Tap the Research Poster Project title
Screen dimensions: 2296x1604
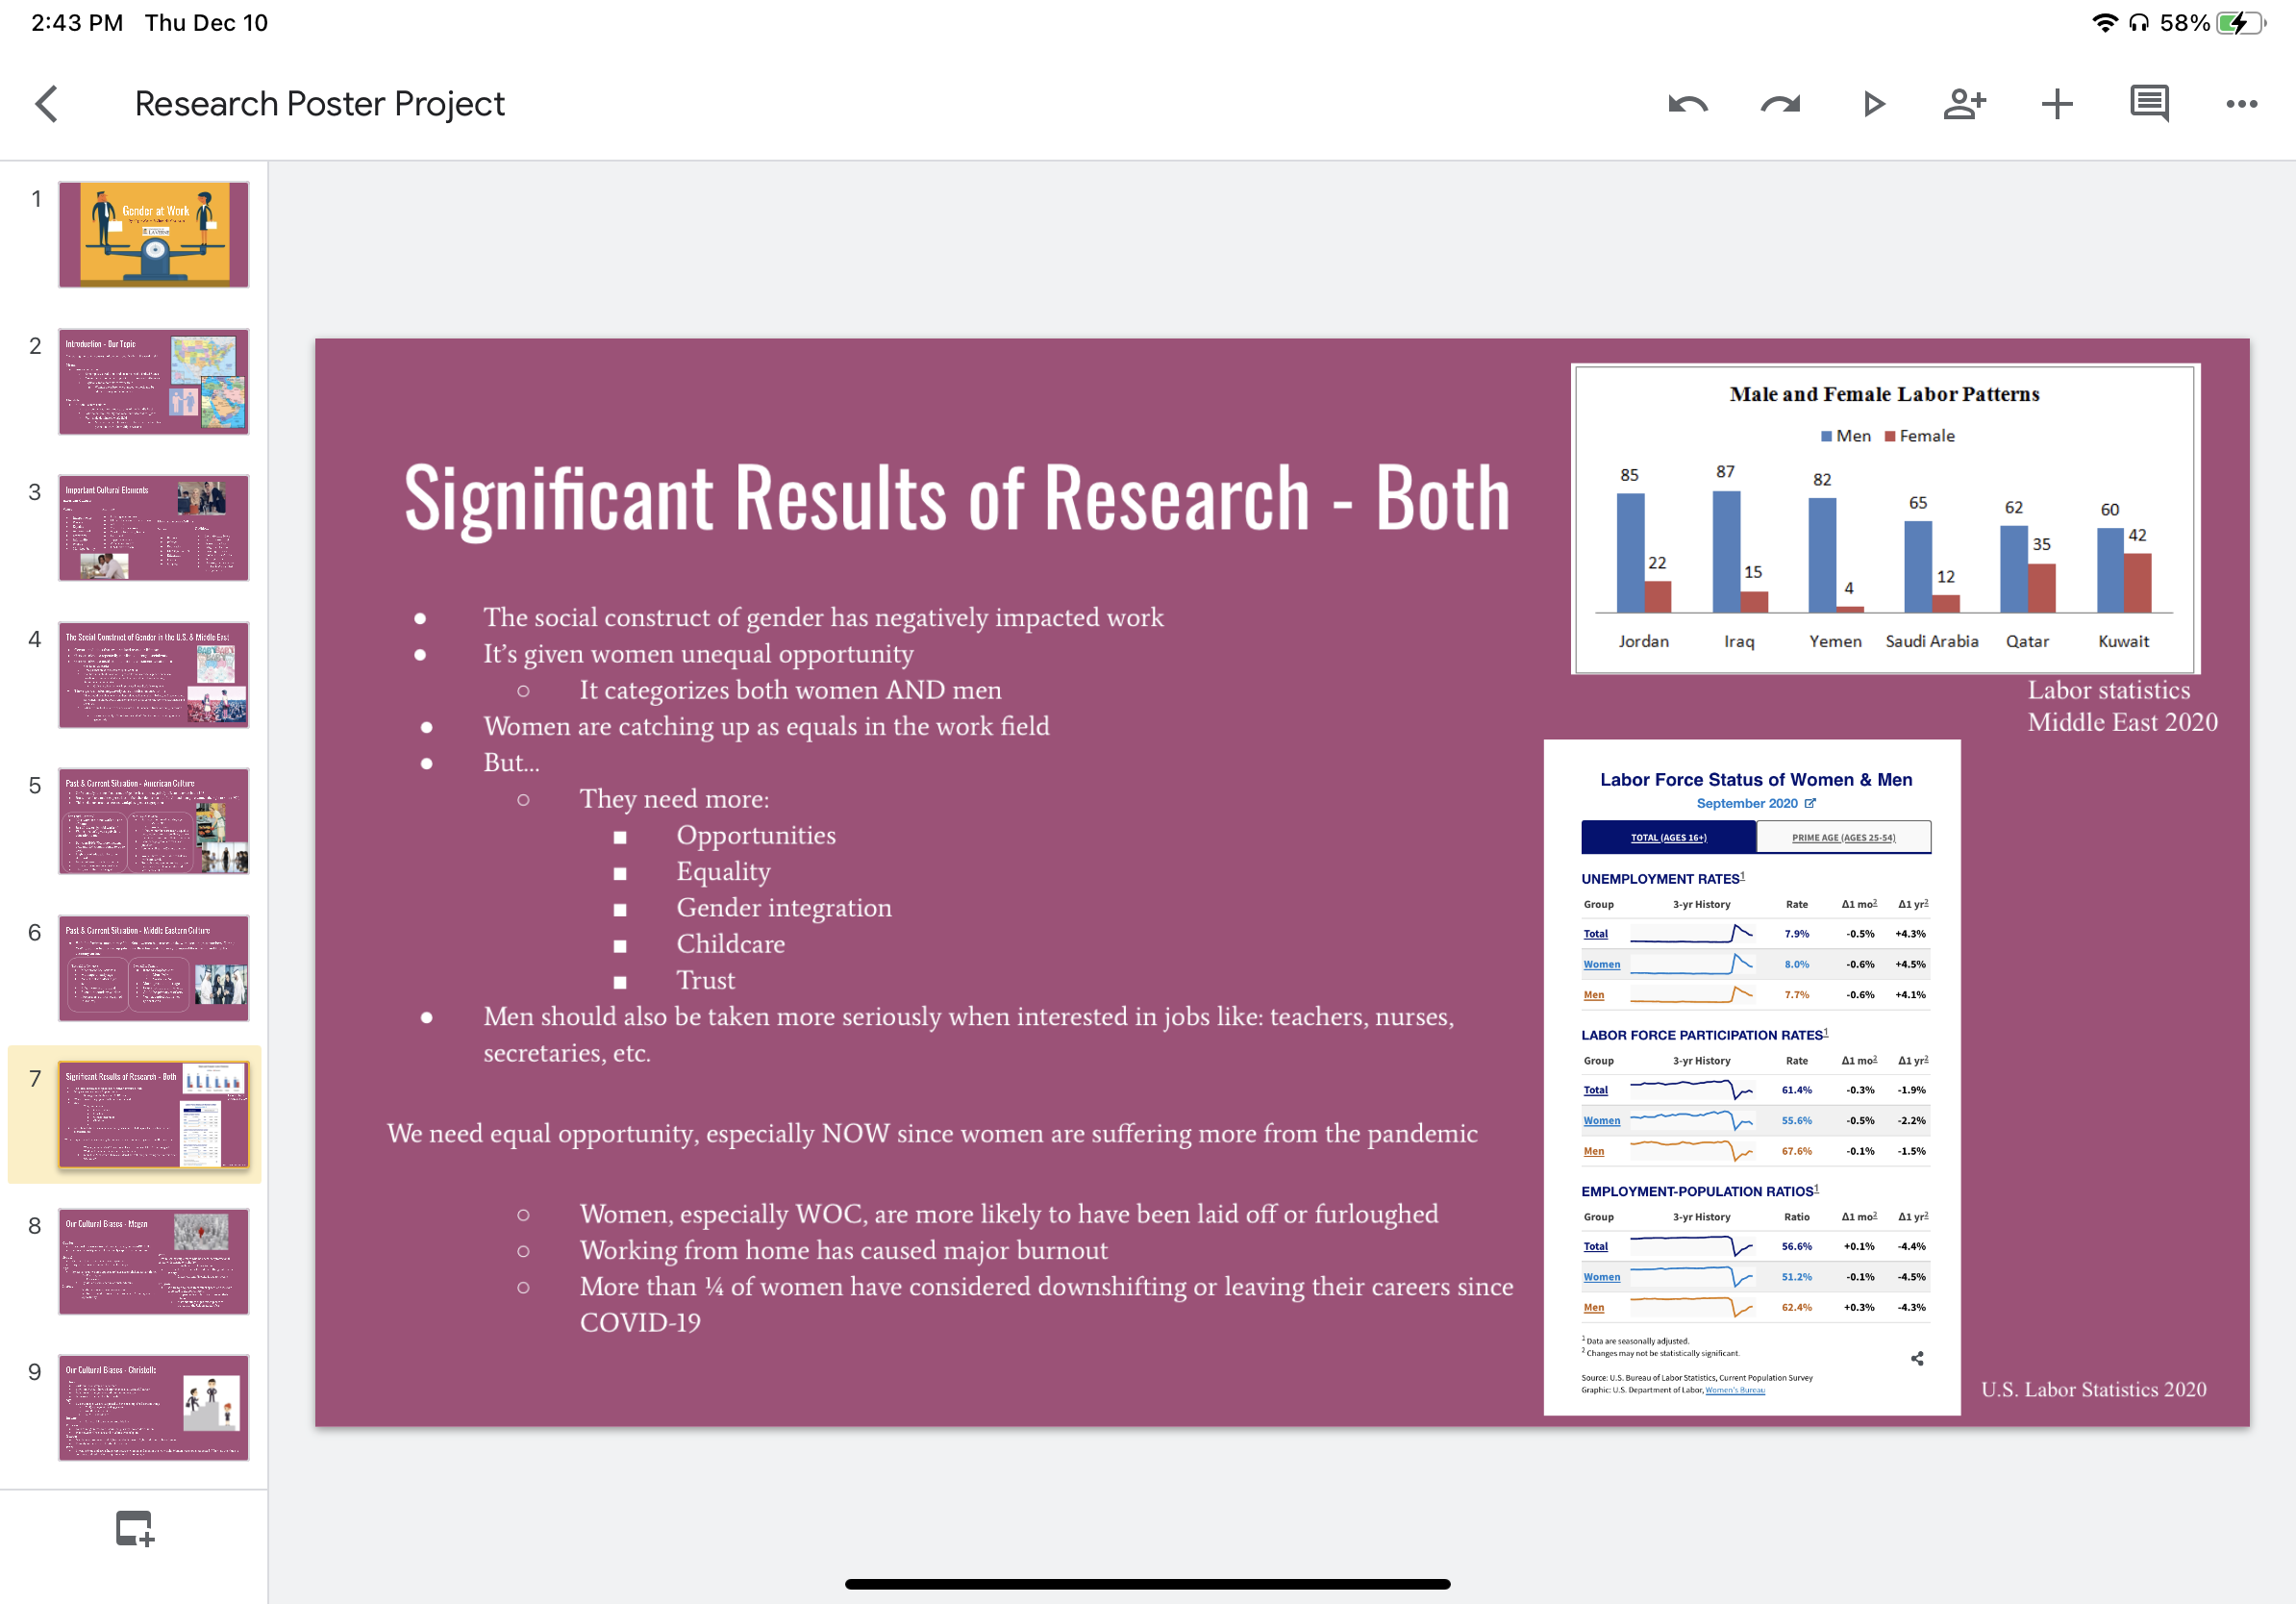[320, 104]
